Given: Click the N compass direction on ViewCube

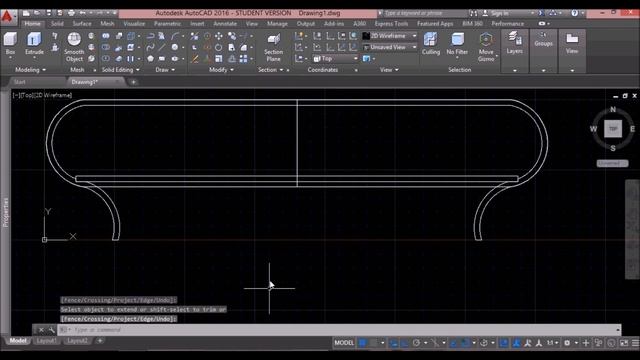Looking at the screenshot, I should (613, 109).
